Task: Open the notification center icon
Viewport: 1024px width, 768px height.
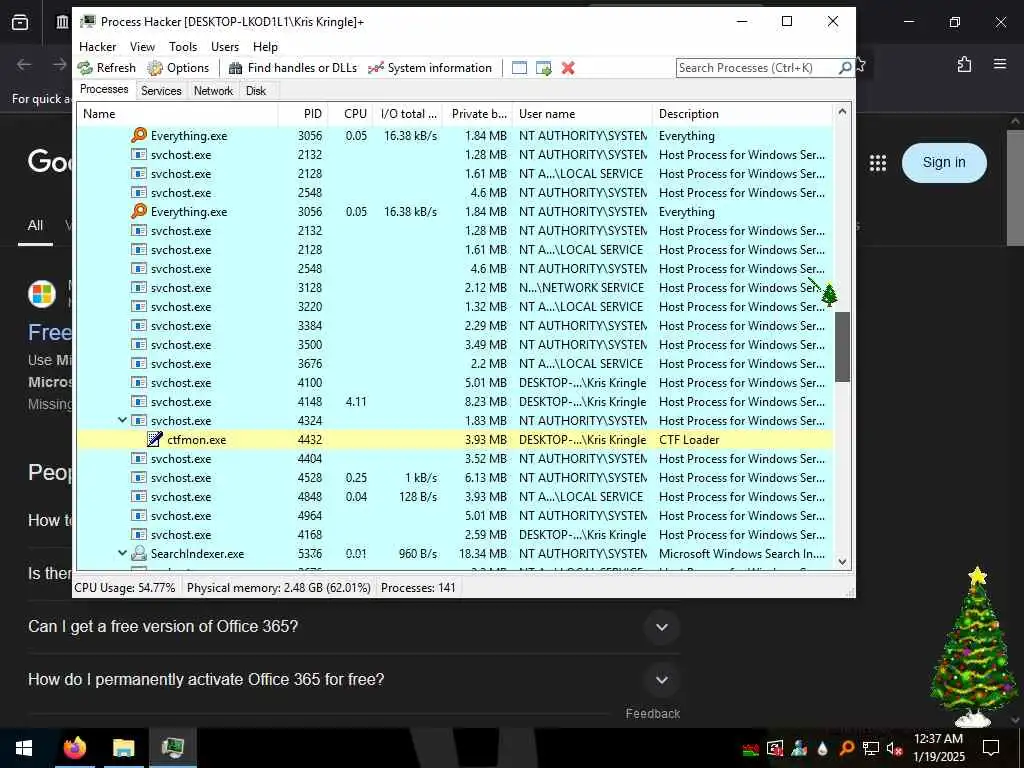Action: click(991, 748)
